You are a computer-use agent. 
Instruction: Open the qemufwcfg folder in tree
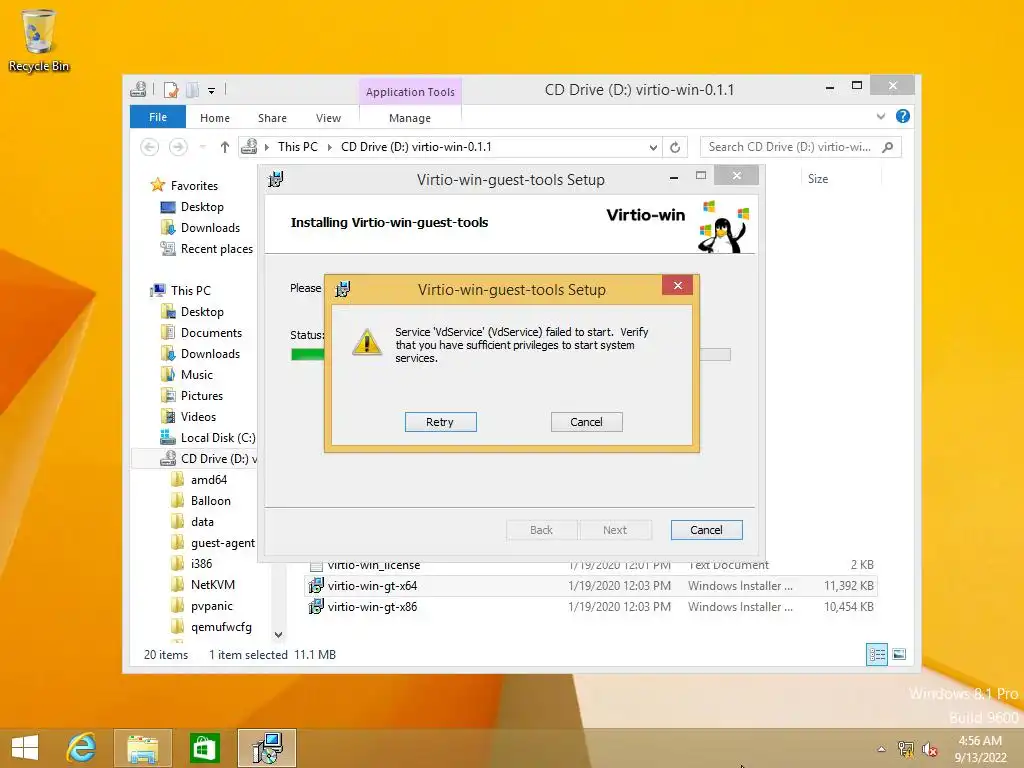point(221,627)
